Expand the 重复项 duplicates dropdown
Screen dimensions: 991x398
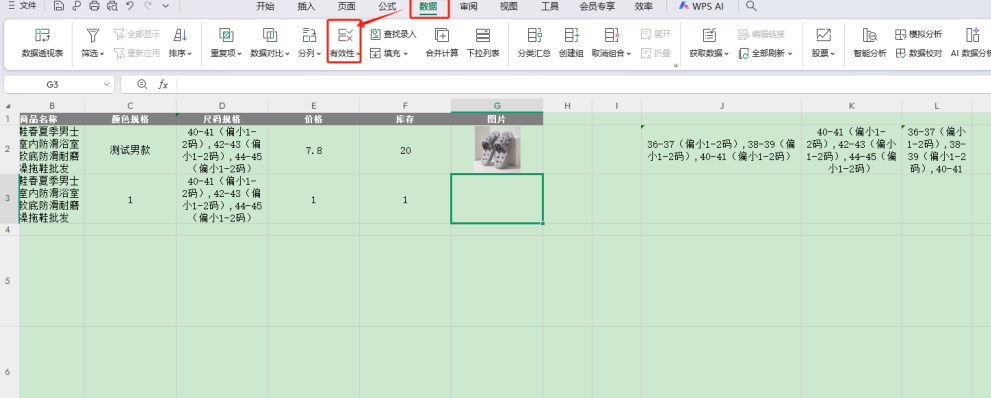point(226,54)
